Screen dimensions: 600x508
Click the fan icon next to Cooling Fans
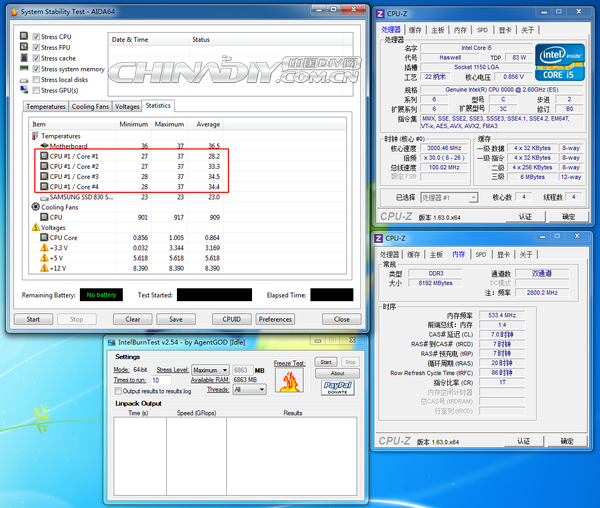36,207
